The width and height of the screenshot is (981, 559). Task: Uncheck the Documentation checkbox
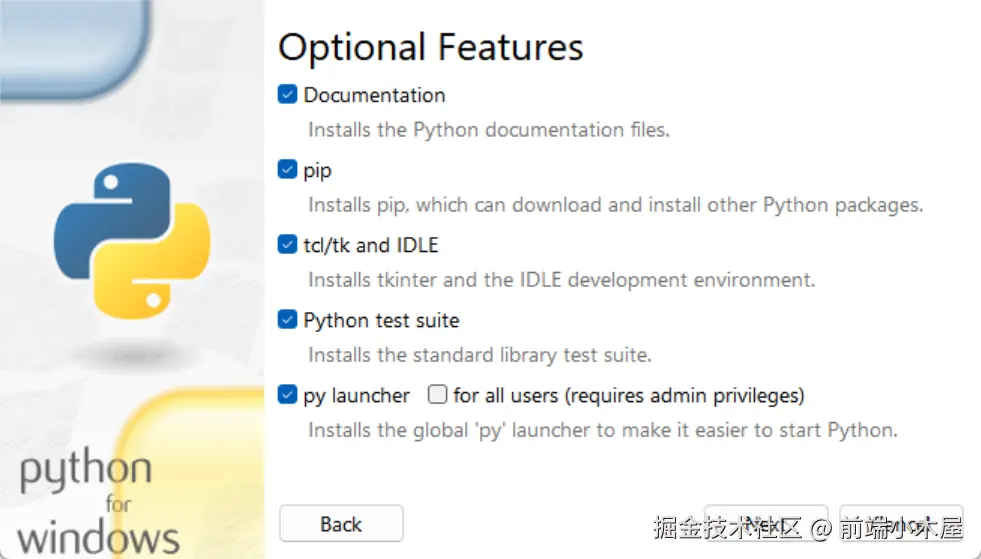(x=288, y=95)
